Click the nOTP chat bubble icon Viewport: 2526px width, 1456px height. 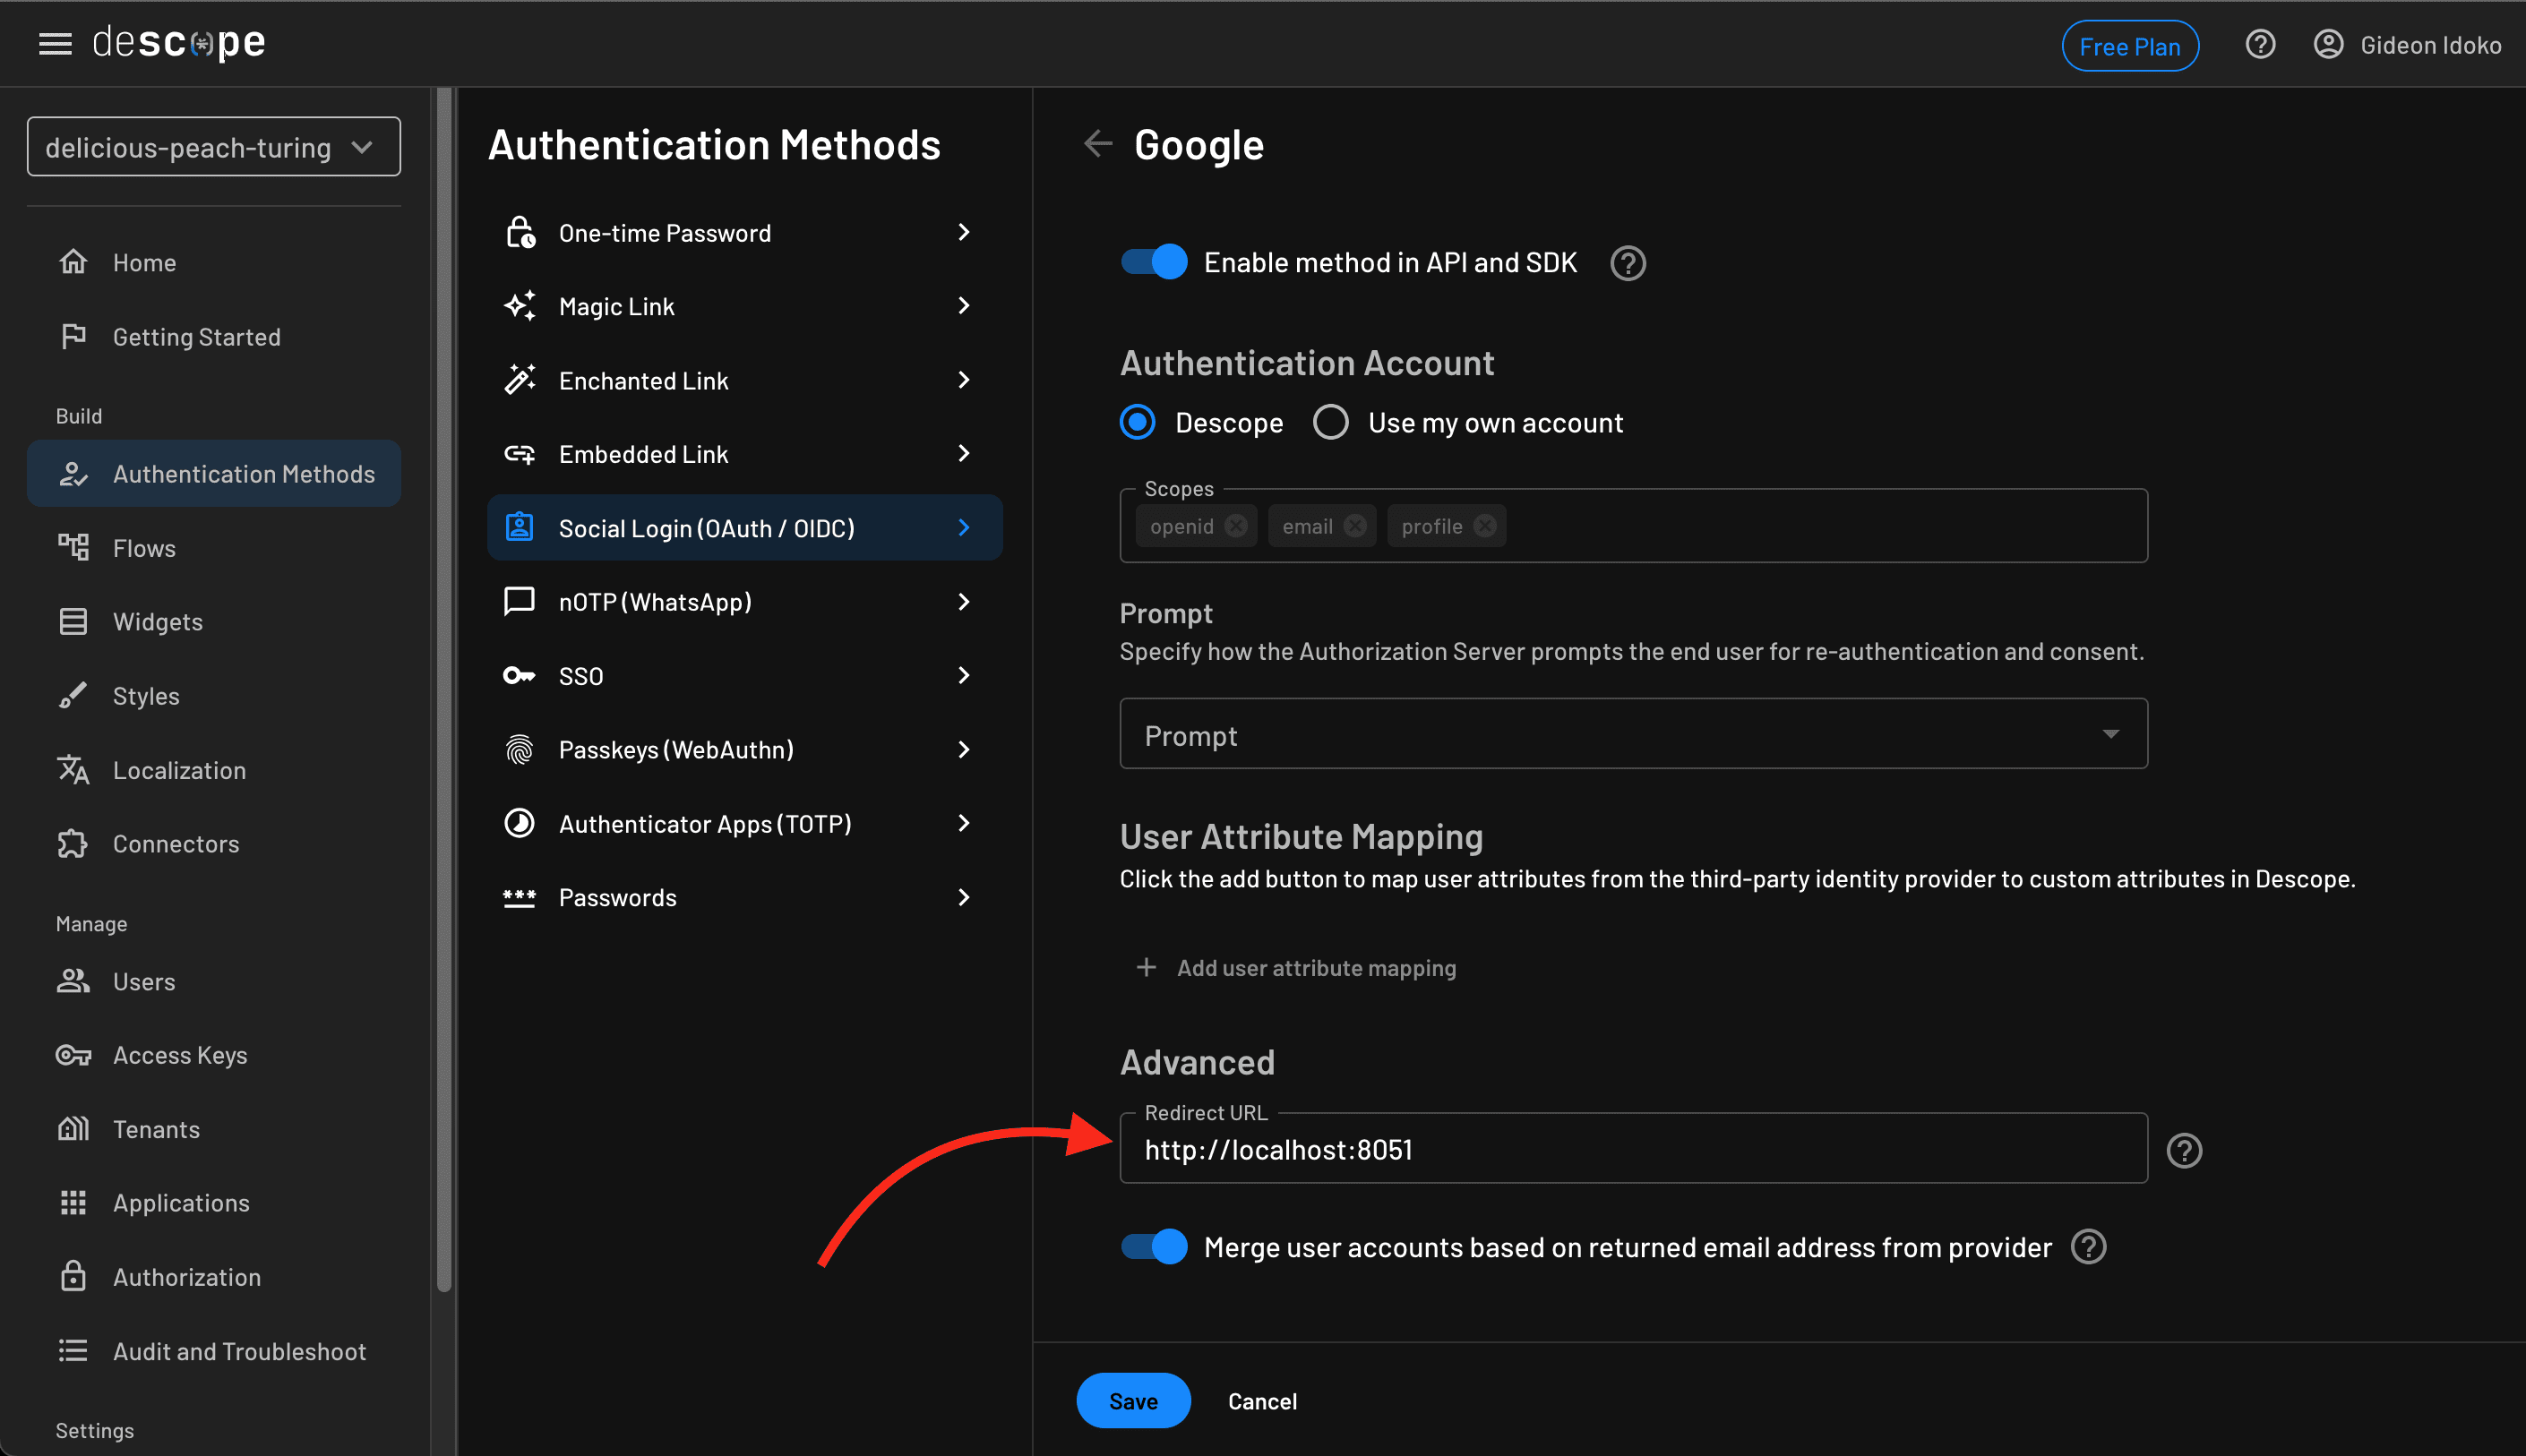click(x=520, y=601)
